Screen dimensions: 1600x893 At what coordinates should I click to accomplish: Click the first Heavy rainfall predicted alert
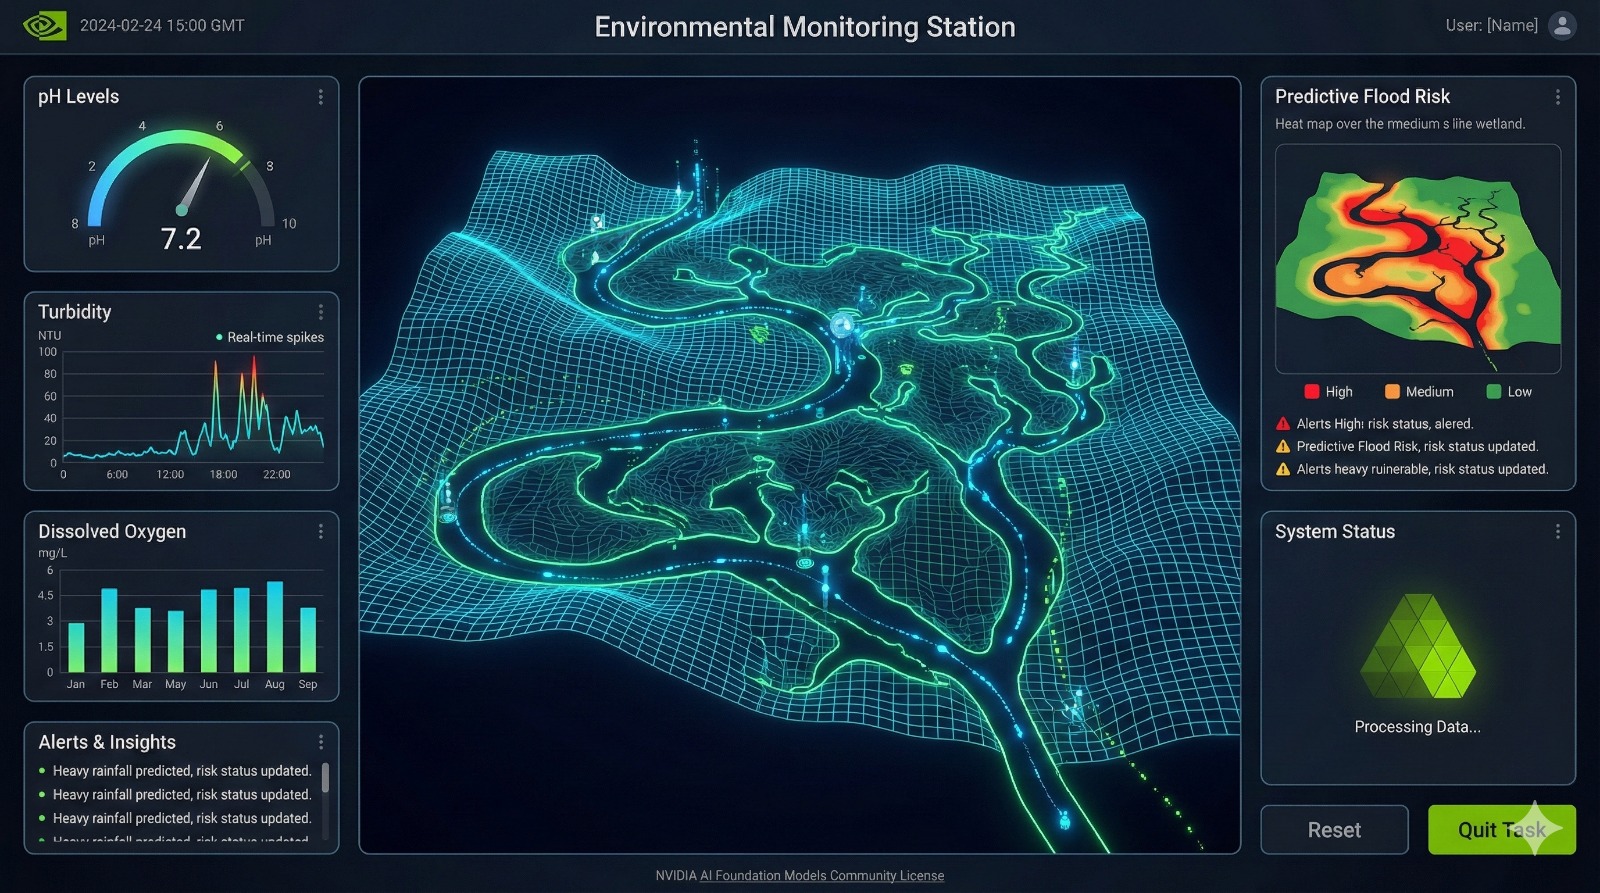coord(182,771)
